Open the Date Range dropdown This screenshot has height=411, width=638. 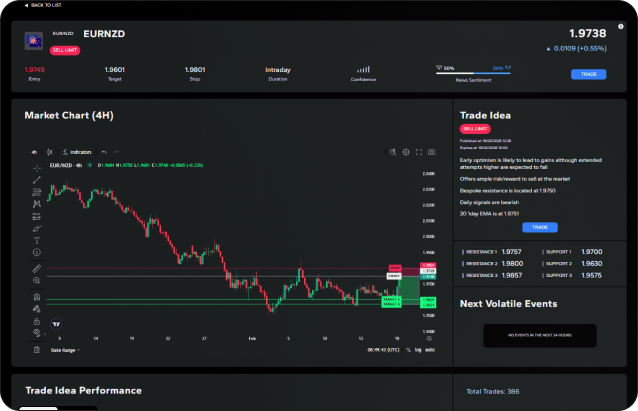(x=64, y=350)
